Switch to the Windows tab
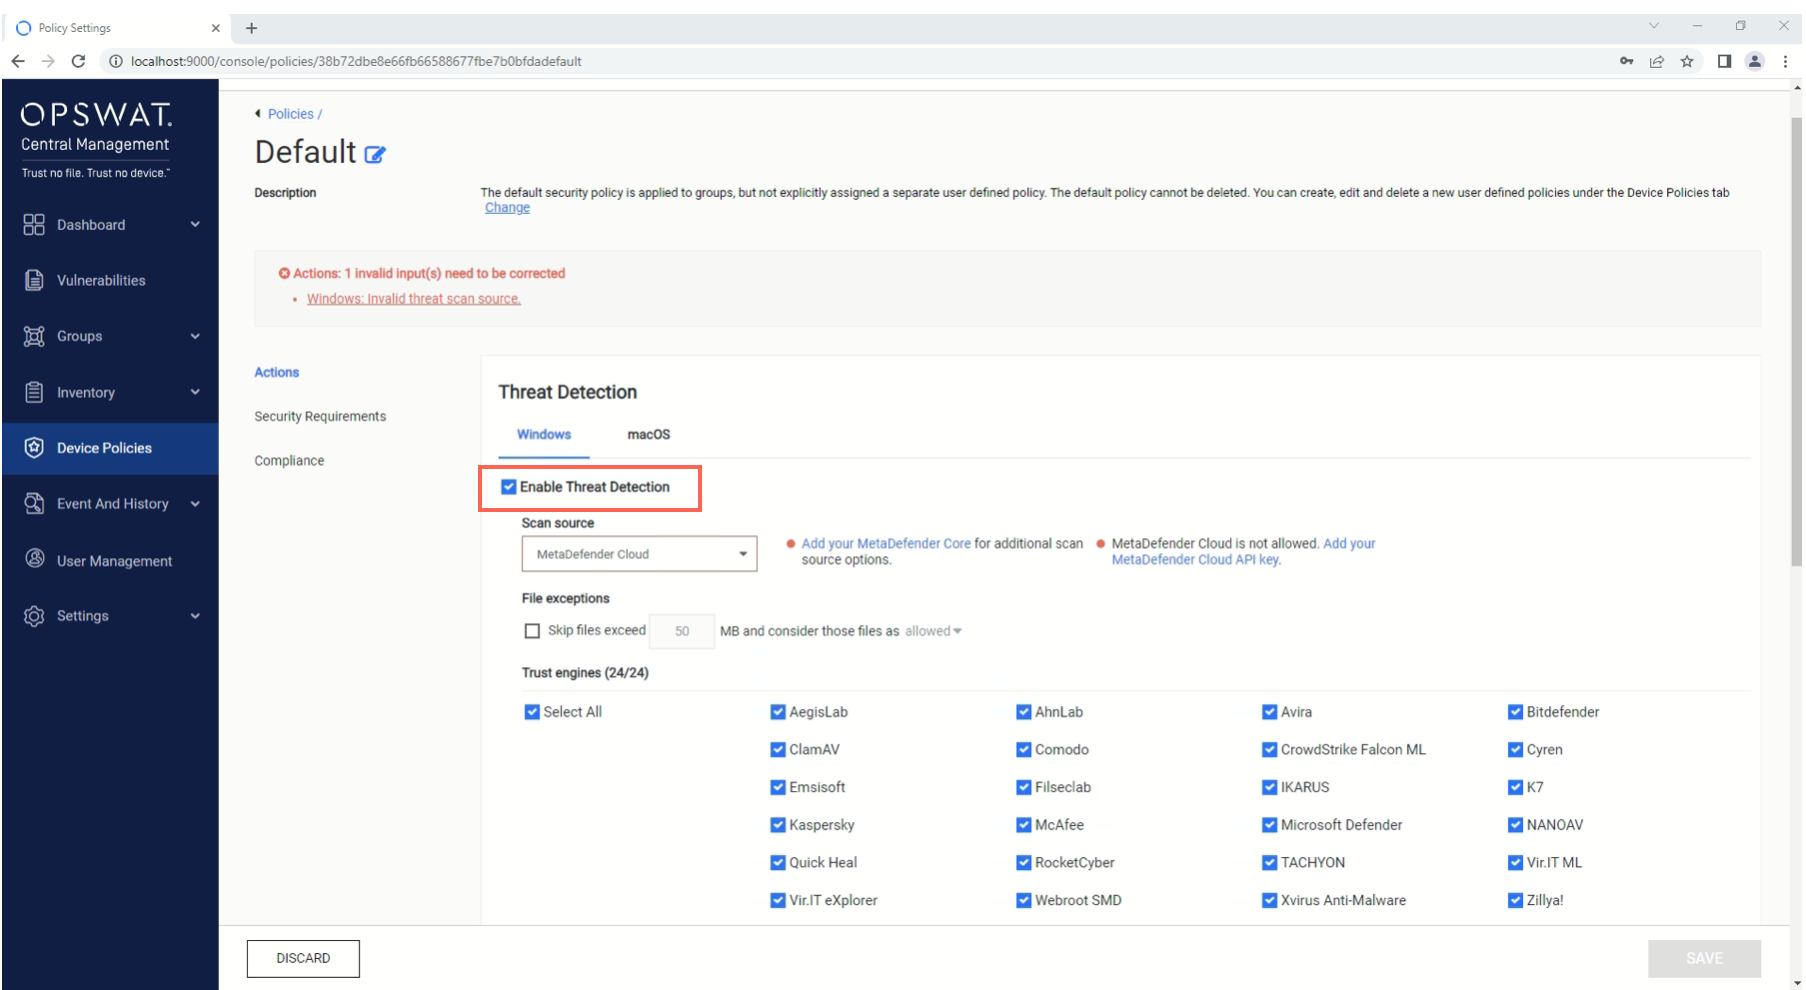This screenshot has height=990, width=1806. [x=544, y=434]
